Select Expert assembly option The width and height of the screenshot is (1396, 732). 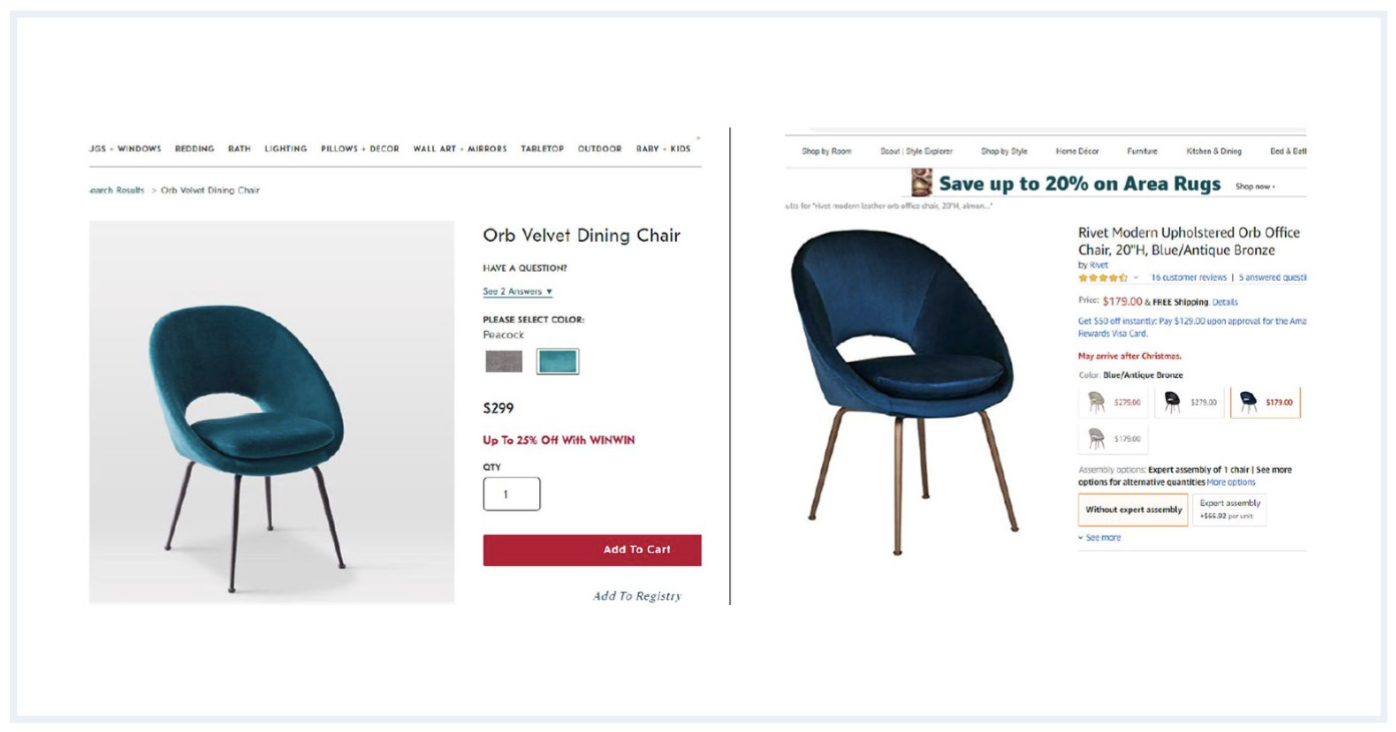coord(1229,510)
